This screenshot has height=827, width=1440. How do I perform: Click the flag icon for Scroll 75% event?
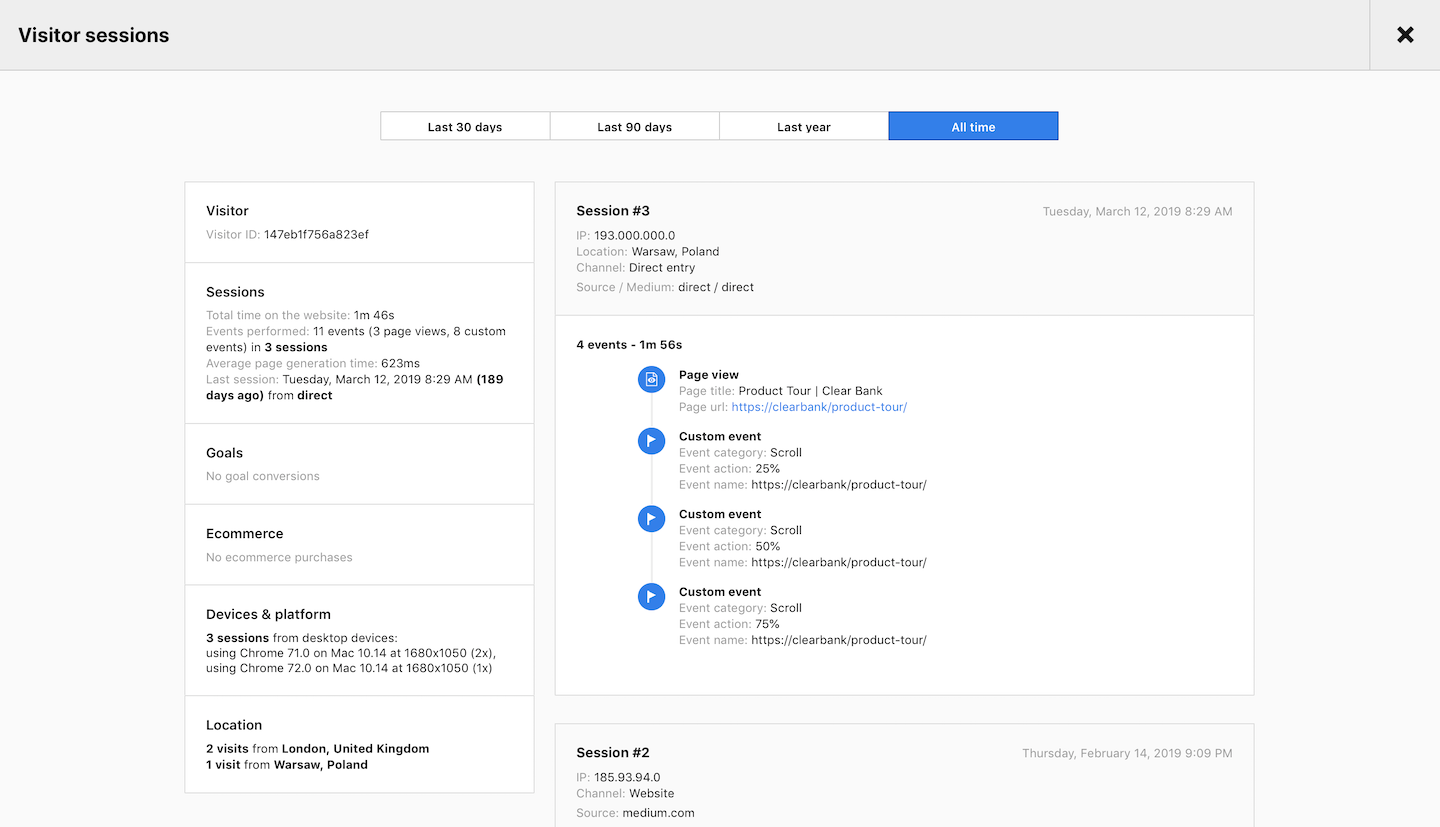[651, 596]
